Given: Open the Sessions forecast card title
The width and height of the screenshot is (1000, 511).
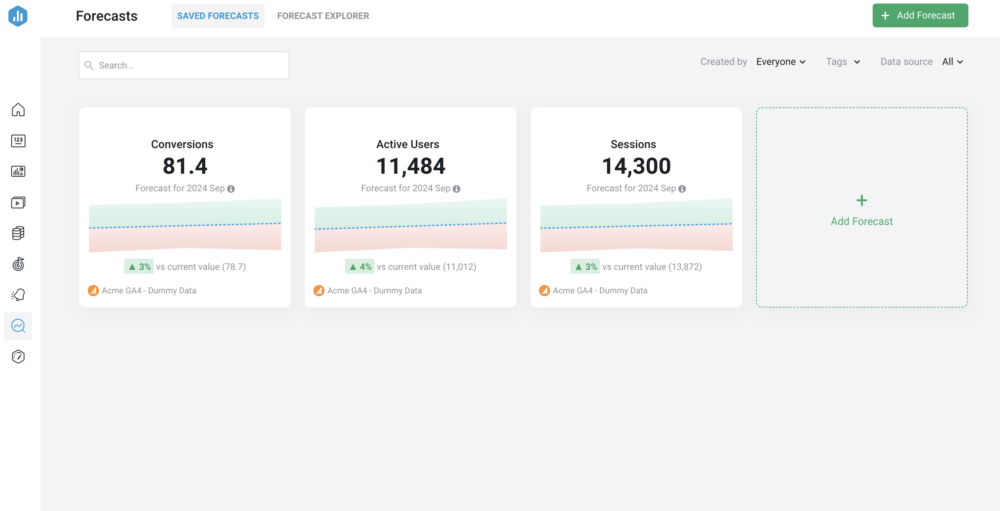Looking at the screenshot, I should [x=633, y=144].
